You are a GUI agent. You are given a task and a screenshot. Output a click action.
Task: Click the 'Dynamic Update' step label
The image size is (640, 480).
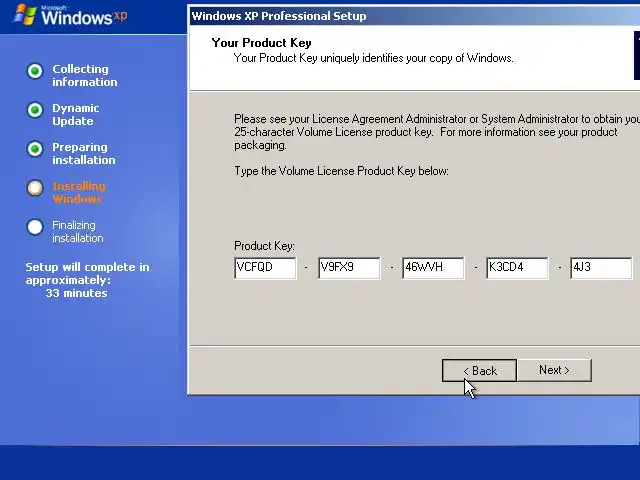(76, 114)
